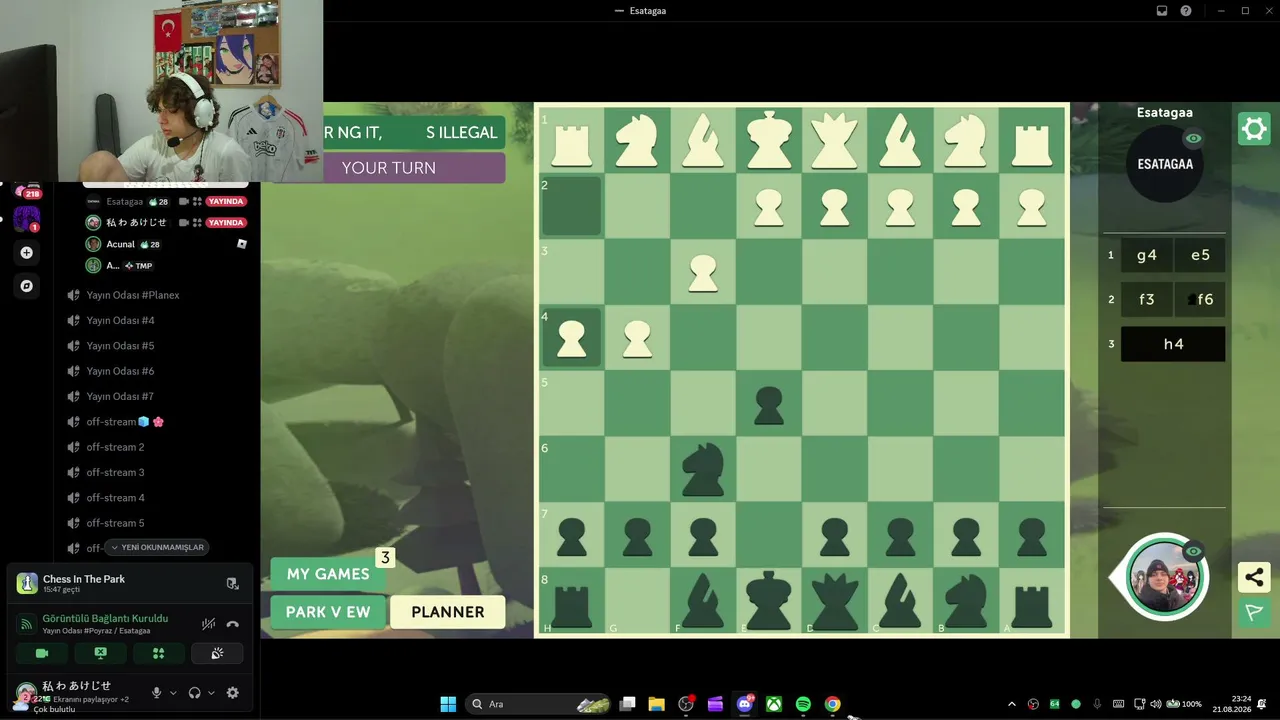Click "Yayın Odası #Poyraz / Esatagaa" connection text
Screen dimensions: 1280x720
(96, 631)
